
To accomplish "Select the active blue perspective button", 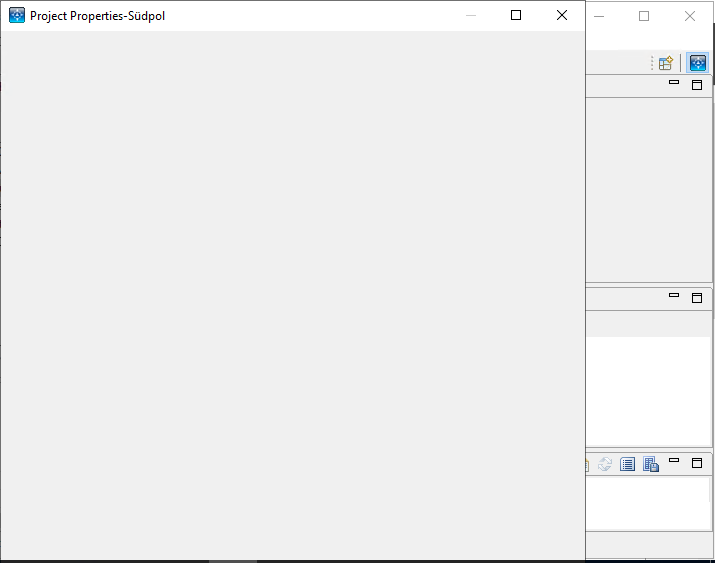I will coord(698,63).
